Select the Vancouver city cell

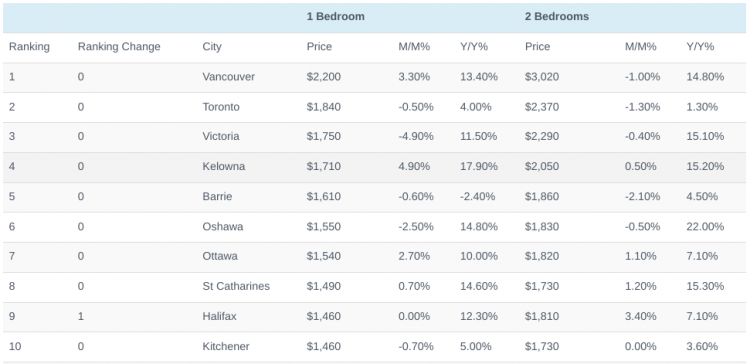229,77
